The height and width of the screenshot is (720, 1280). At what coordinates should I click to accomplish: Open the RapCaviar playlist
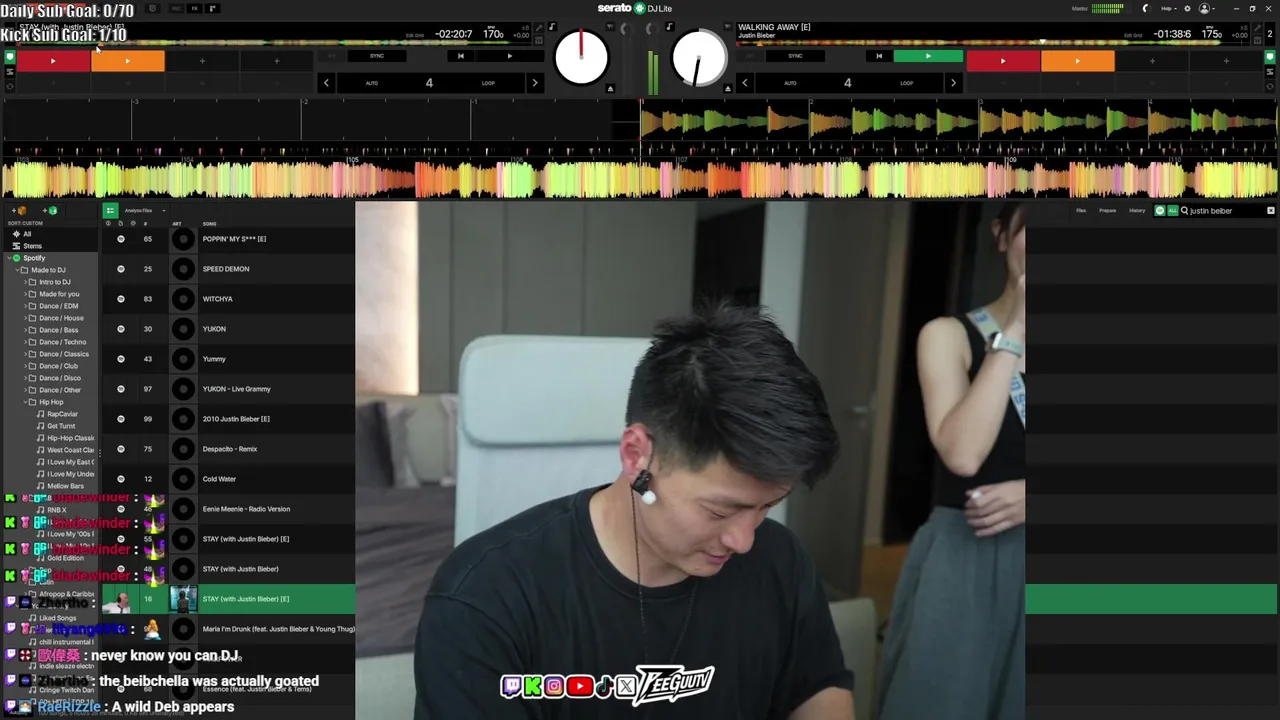[61, 414]
